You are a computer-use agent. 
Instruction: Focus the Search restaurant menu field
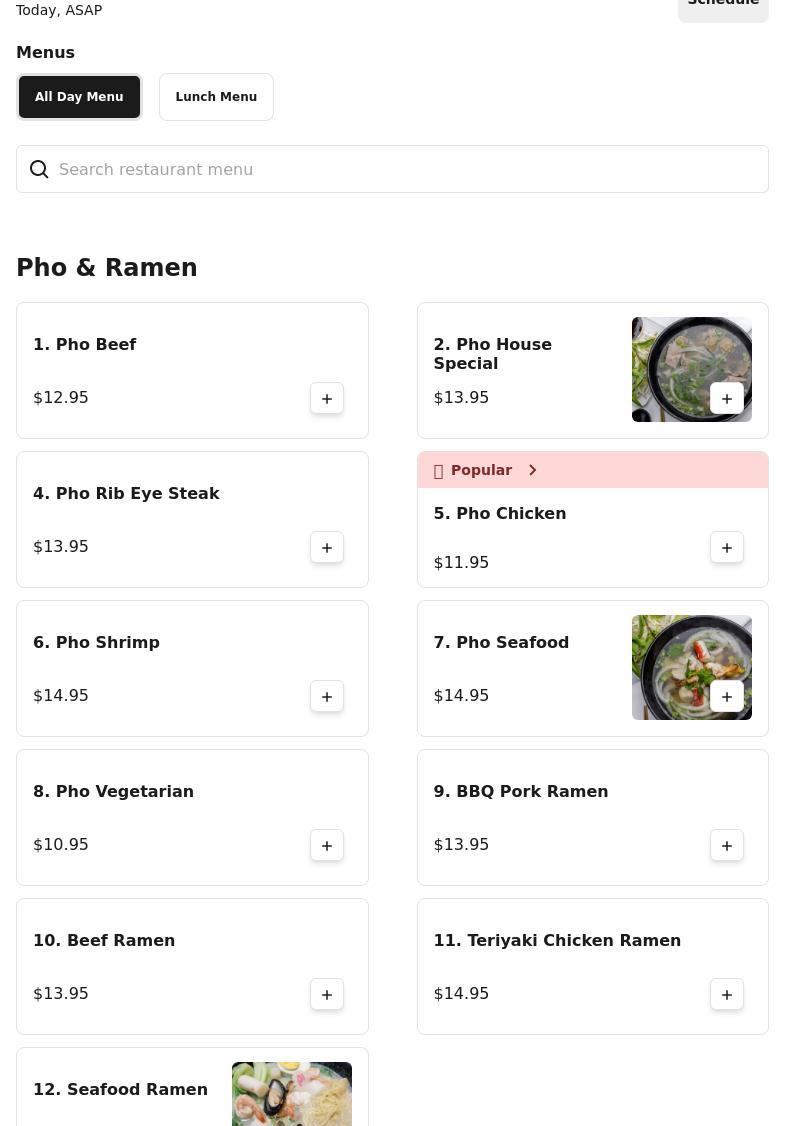(x=400, y=169)
